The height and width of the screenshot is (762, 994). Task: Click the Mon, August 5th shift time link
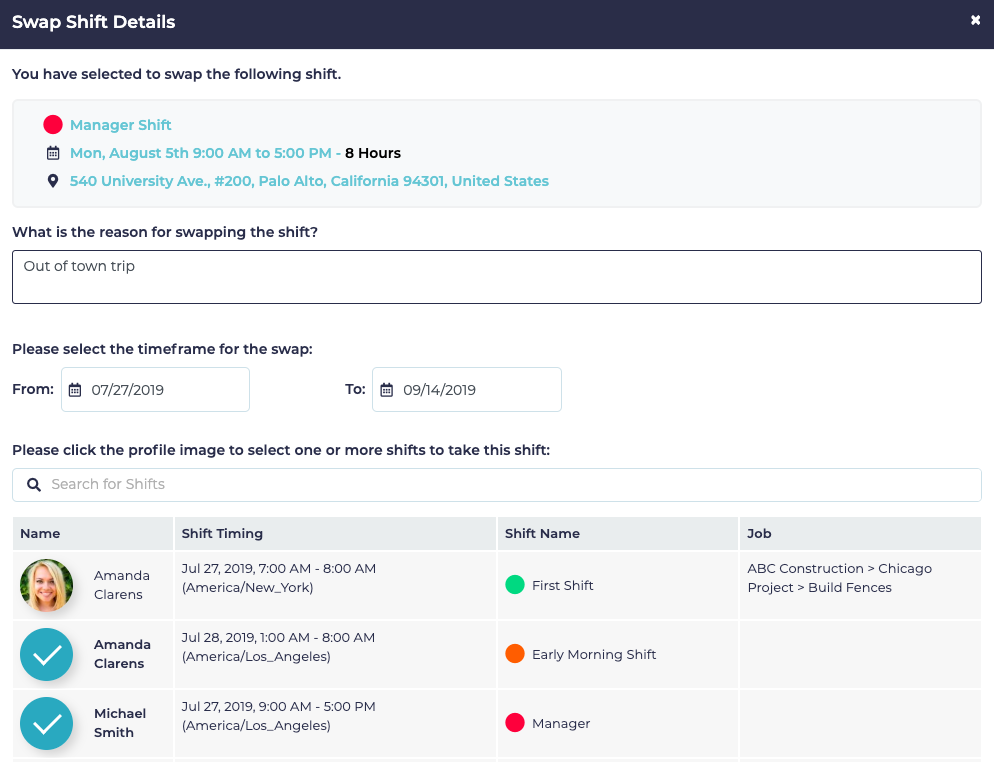coord(200,153)
